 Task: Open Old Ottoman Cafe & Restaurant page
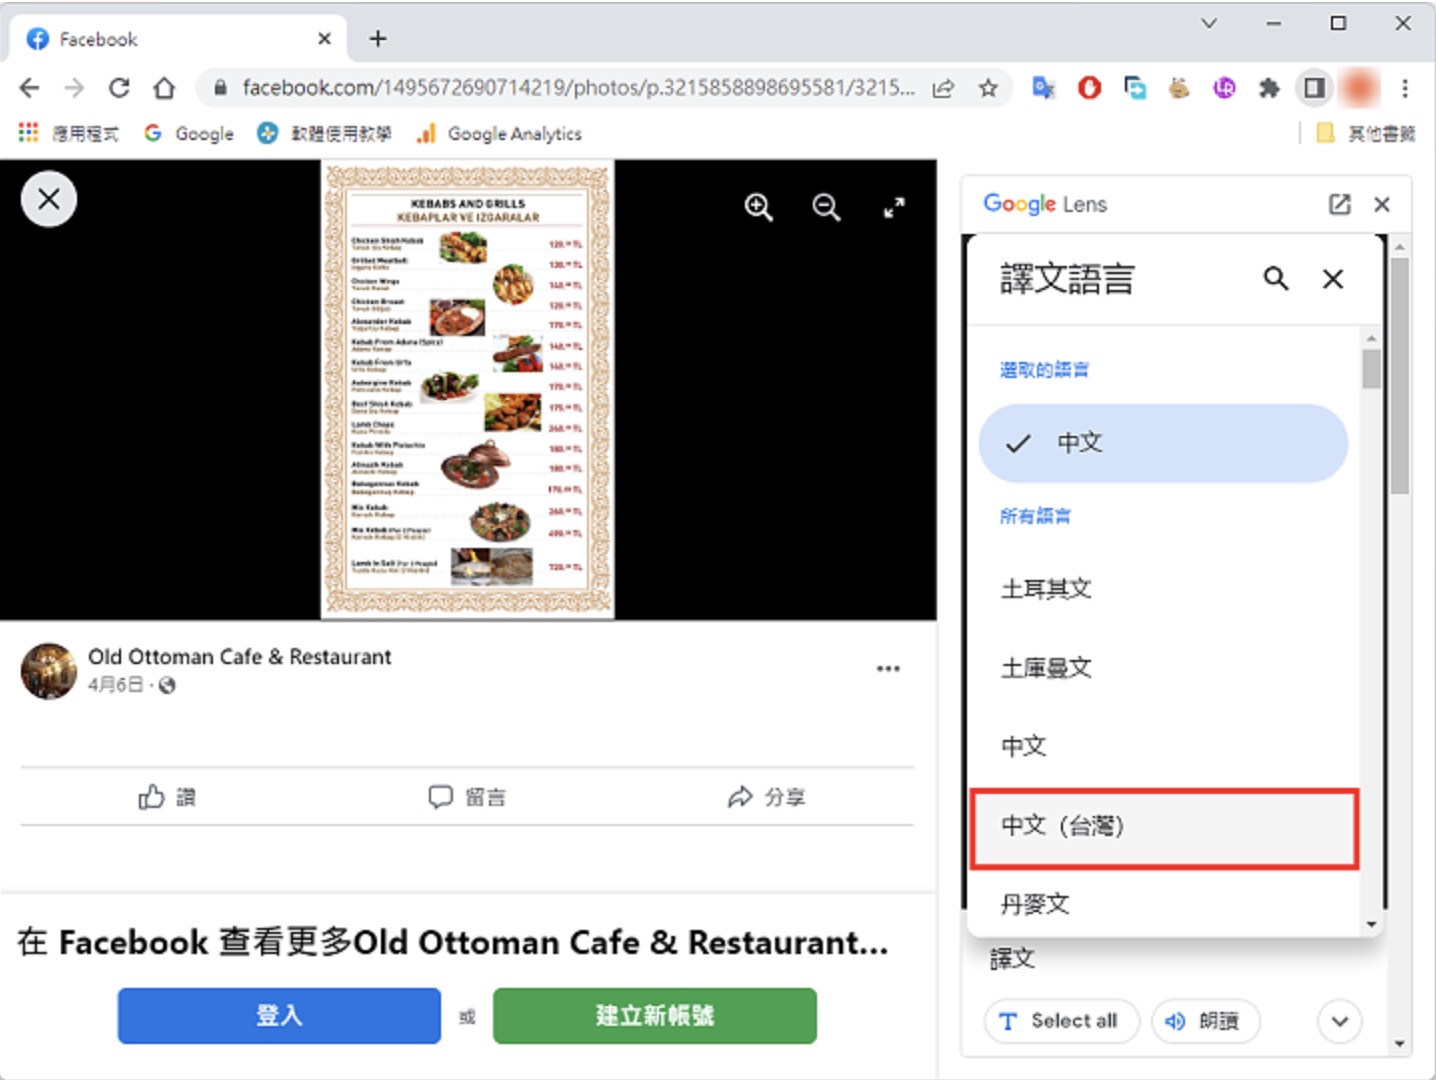[240, 657]
